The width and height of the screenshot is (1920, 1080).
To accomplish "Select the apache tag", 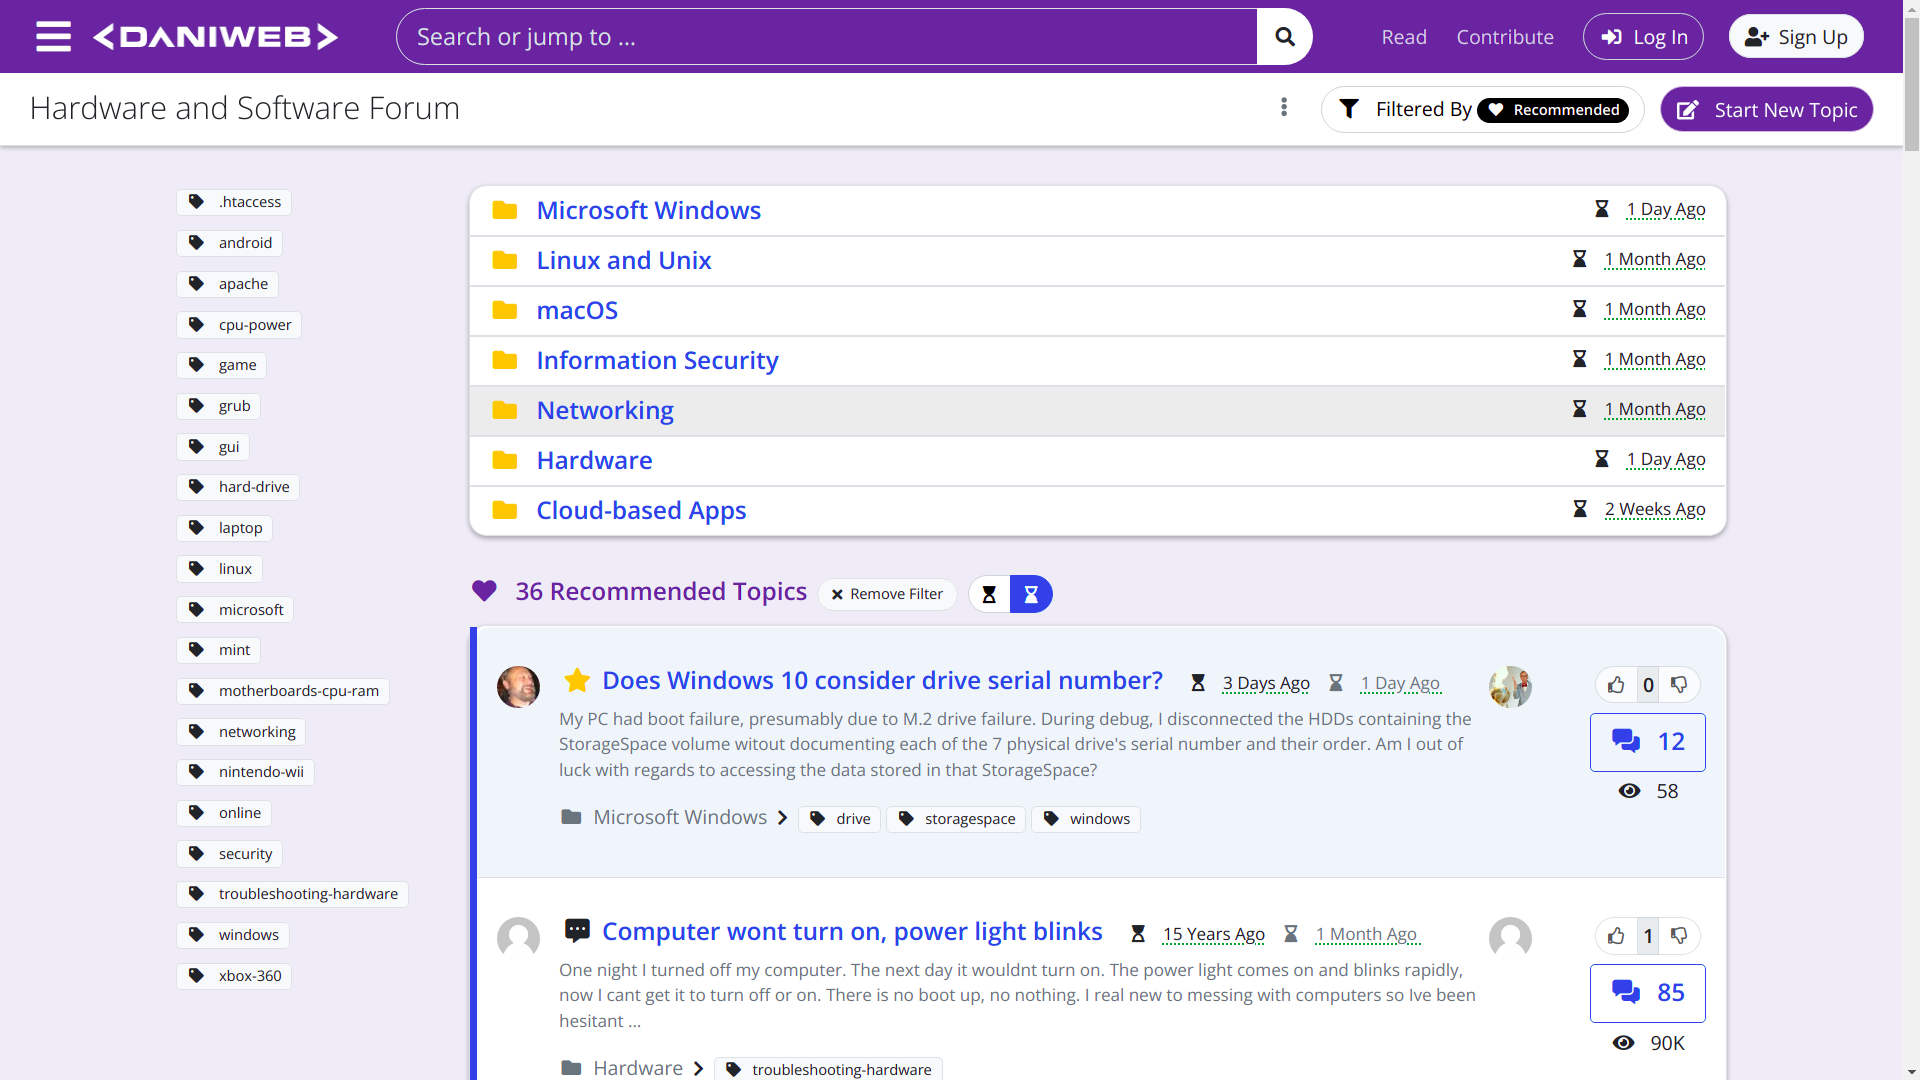I will point(228,284).
